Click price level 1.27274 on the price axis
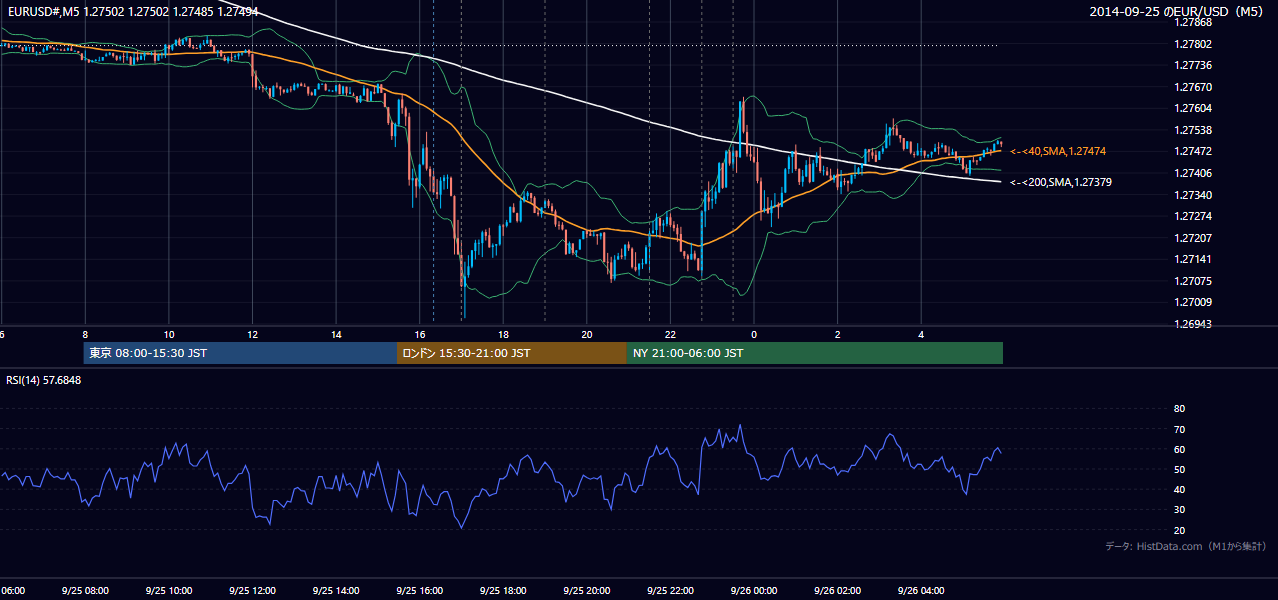 click(x=1192, y=216)
